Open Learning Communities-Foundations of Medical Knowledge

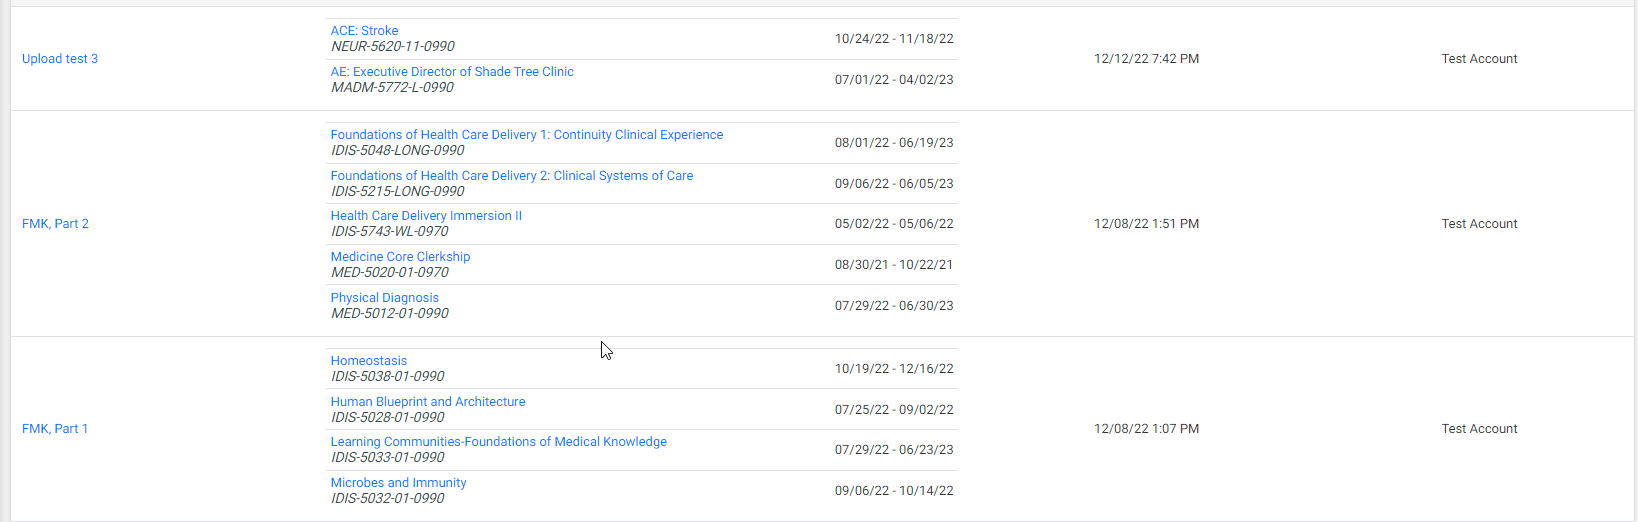click(499, 442)
